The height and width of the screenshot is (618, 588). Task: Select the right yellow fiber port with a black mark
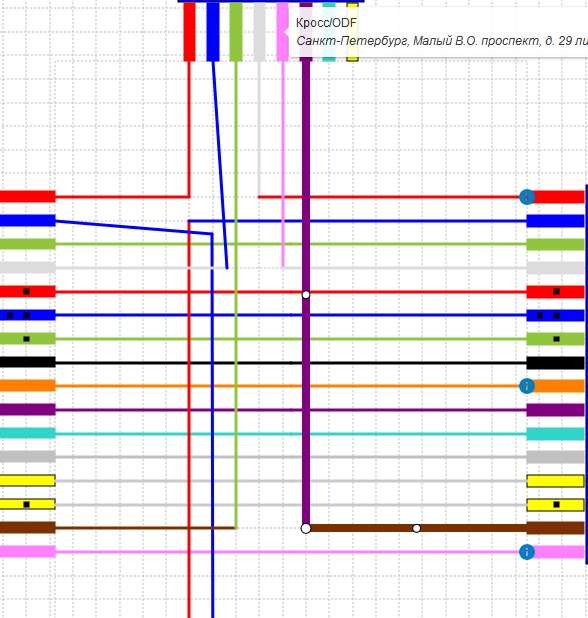(x=556, y=504)
